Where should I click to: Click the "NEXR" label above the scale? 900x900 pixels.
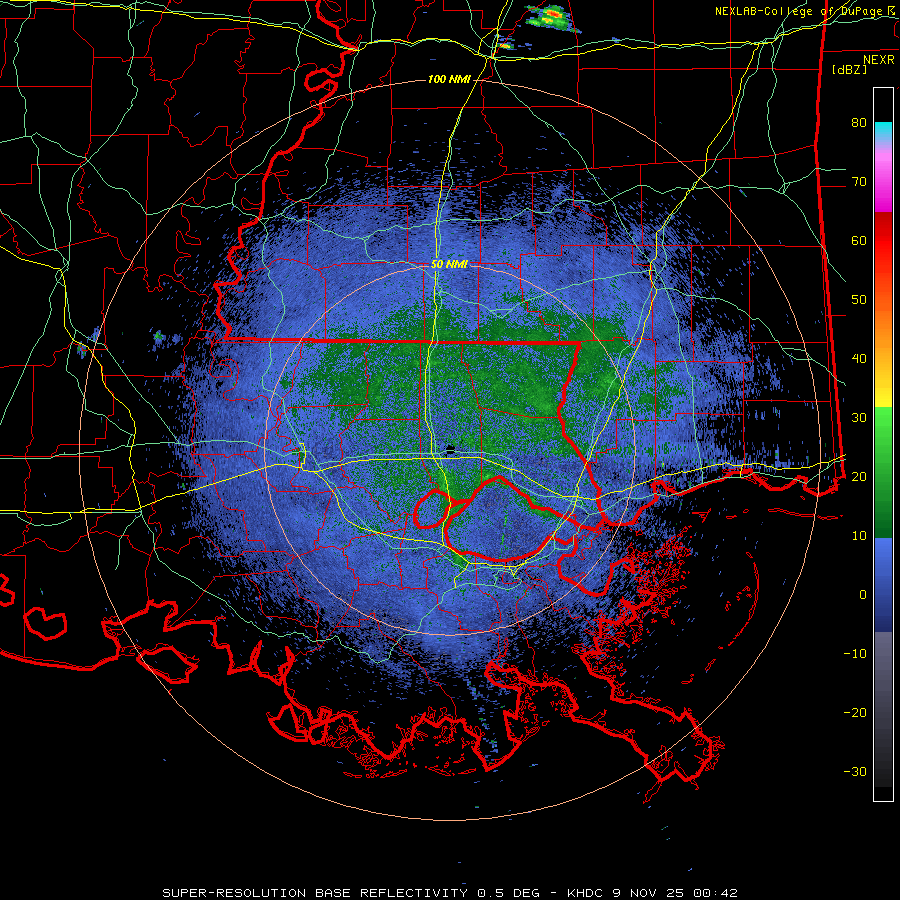click(879, 60)
